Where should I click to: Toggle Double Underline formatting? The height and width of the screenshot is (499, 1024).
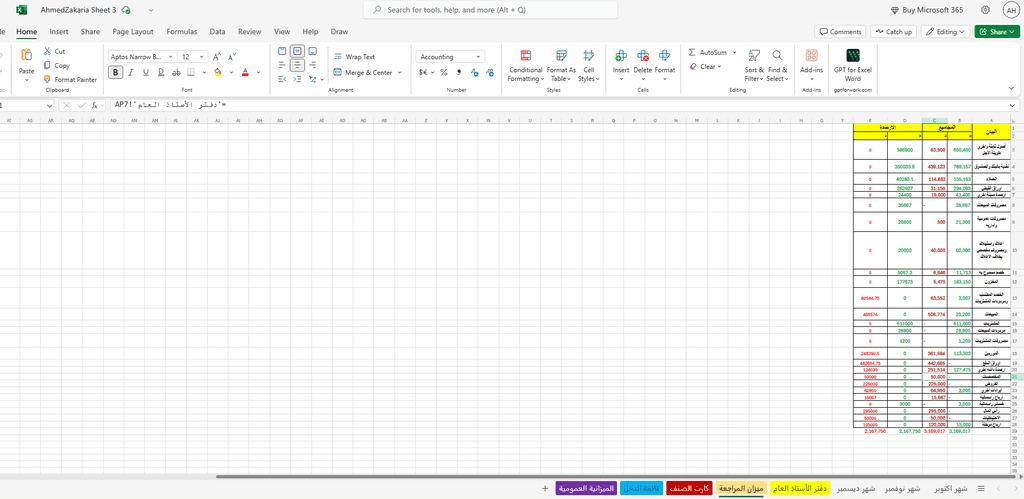coord(161,72)
